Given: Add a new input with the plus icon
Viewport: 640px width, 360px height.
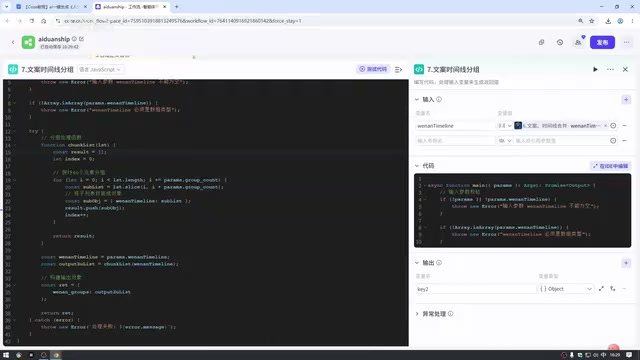Looking at the screenshot, I should 626,100.
